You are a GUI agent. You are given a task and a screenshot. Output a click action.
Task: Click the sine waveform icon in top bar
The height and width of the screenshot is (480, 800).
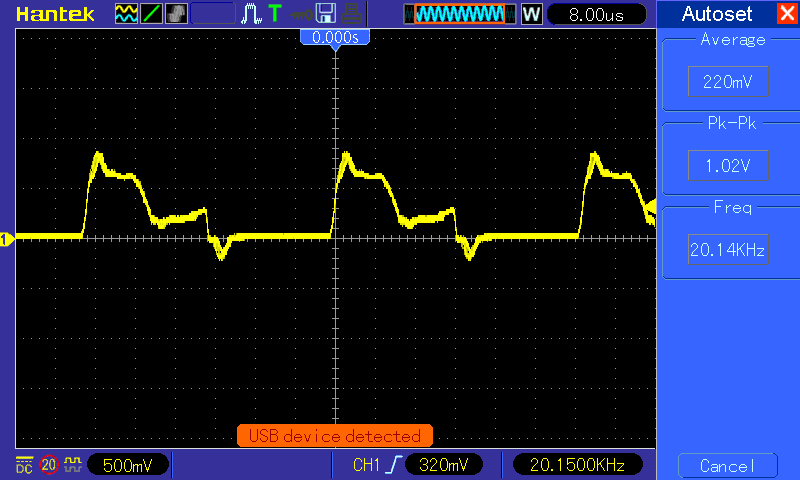pyautogui.click(x=126, y=14)
